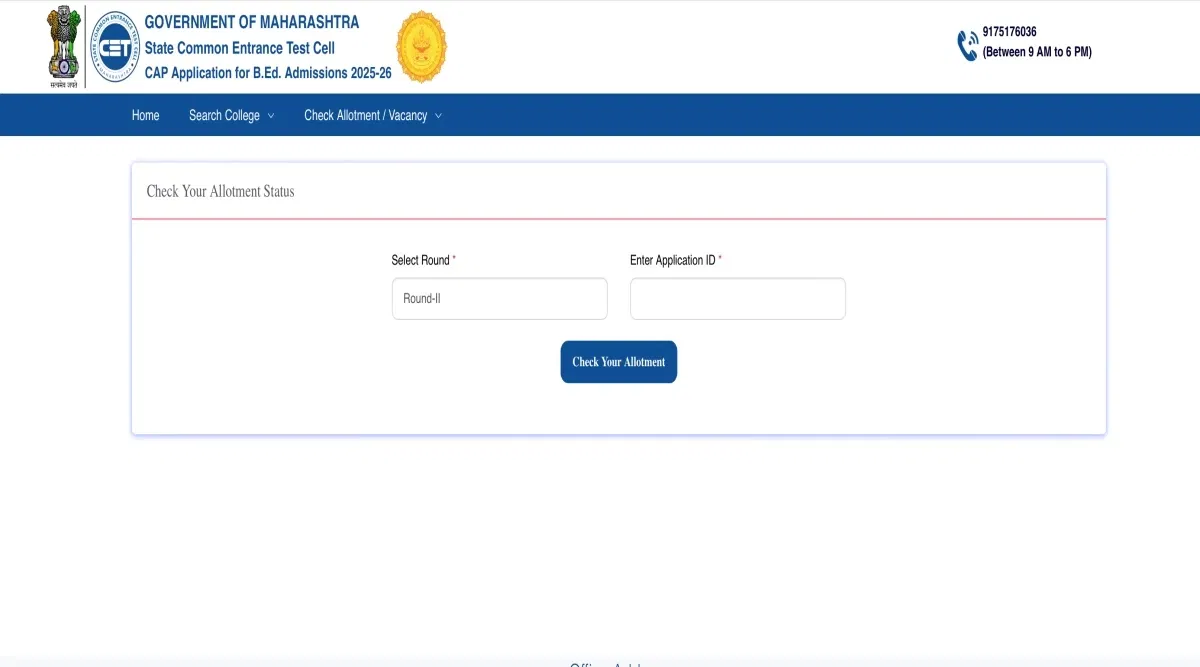Expand the Search College dropdown menu
1200x667 pixels.
click(231, 115)
